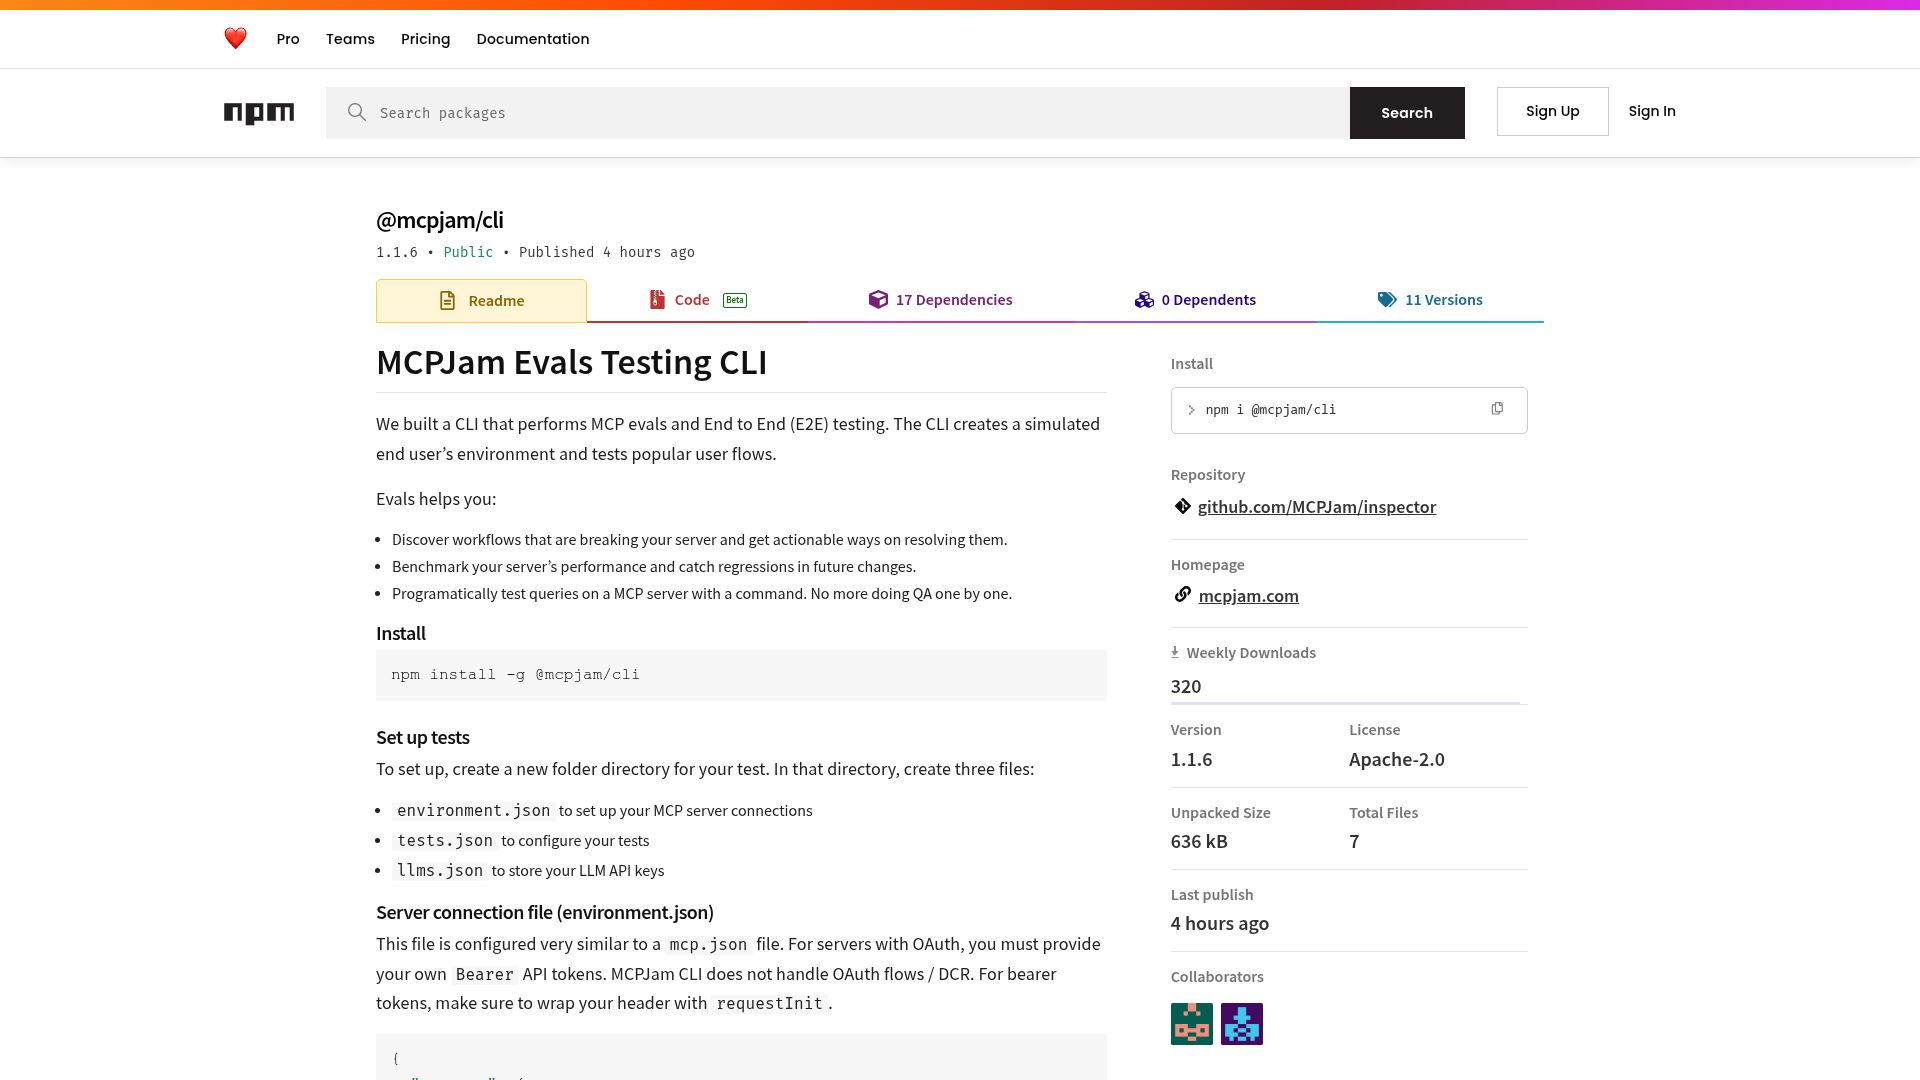Click the Dependents cubes icon
This screenshot has height=1080, width=1920.
1144,300
